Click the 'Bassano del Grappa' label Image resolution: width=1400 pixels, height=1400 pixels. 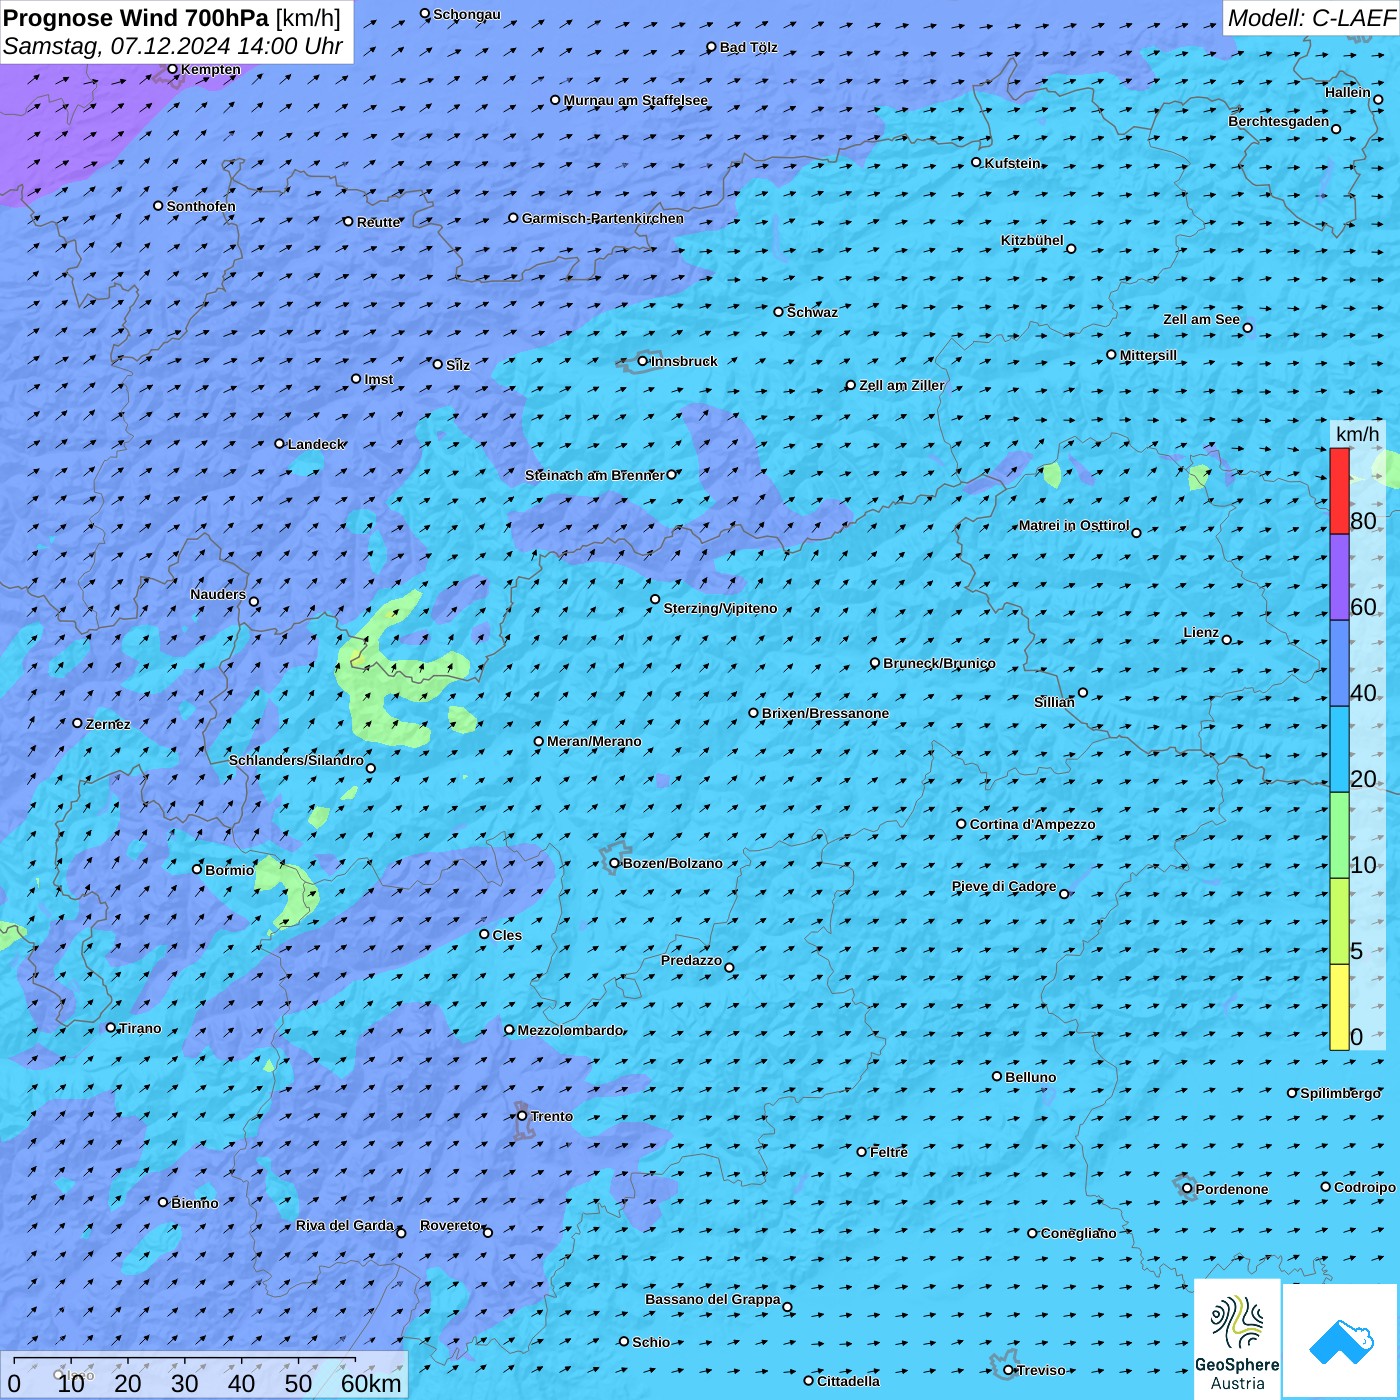pos(713,1299)
